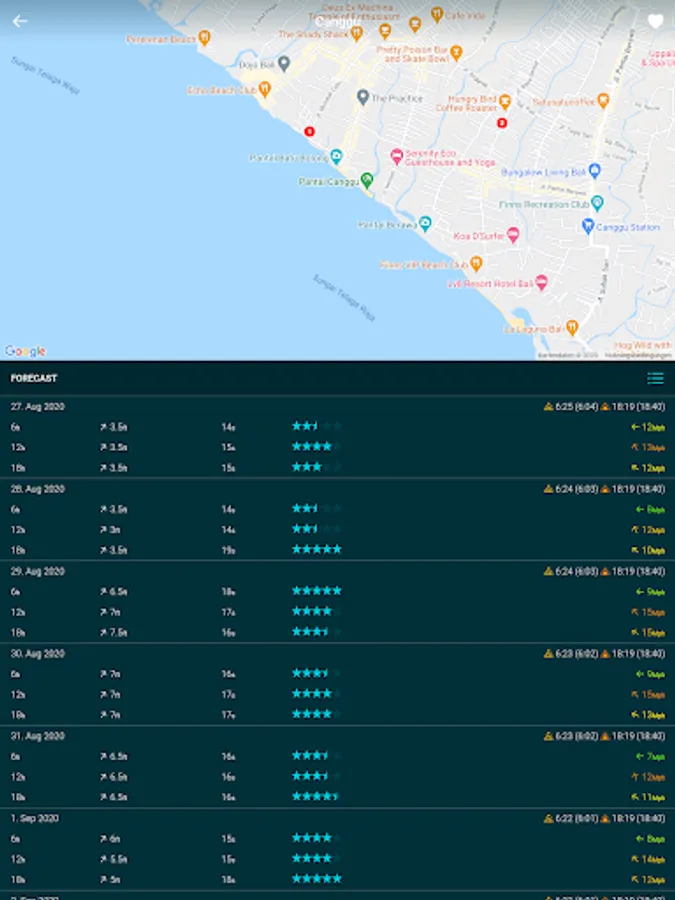Add Canggu to favorites with heart icon
This screenshot has height=900, width=675.
coord(655,21)
